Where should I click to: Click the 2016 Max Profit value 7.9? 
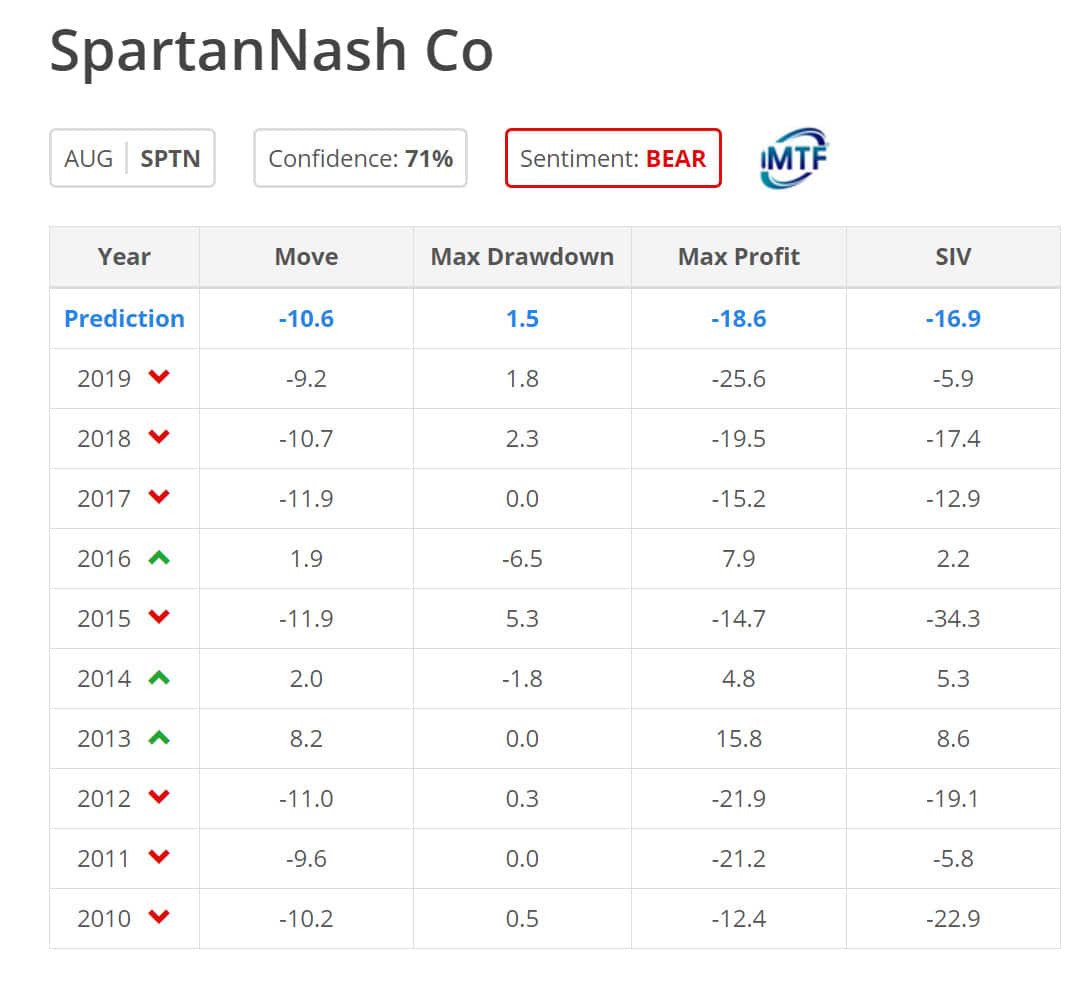point(739,559)
